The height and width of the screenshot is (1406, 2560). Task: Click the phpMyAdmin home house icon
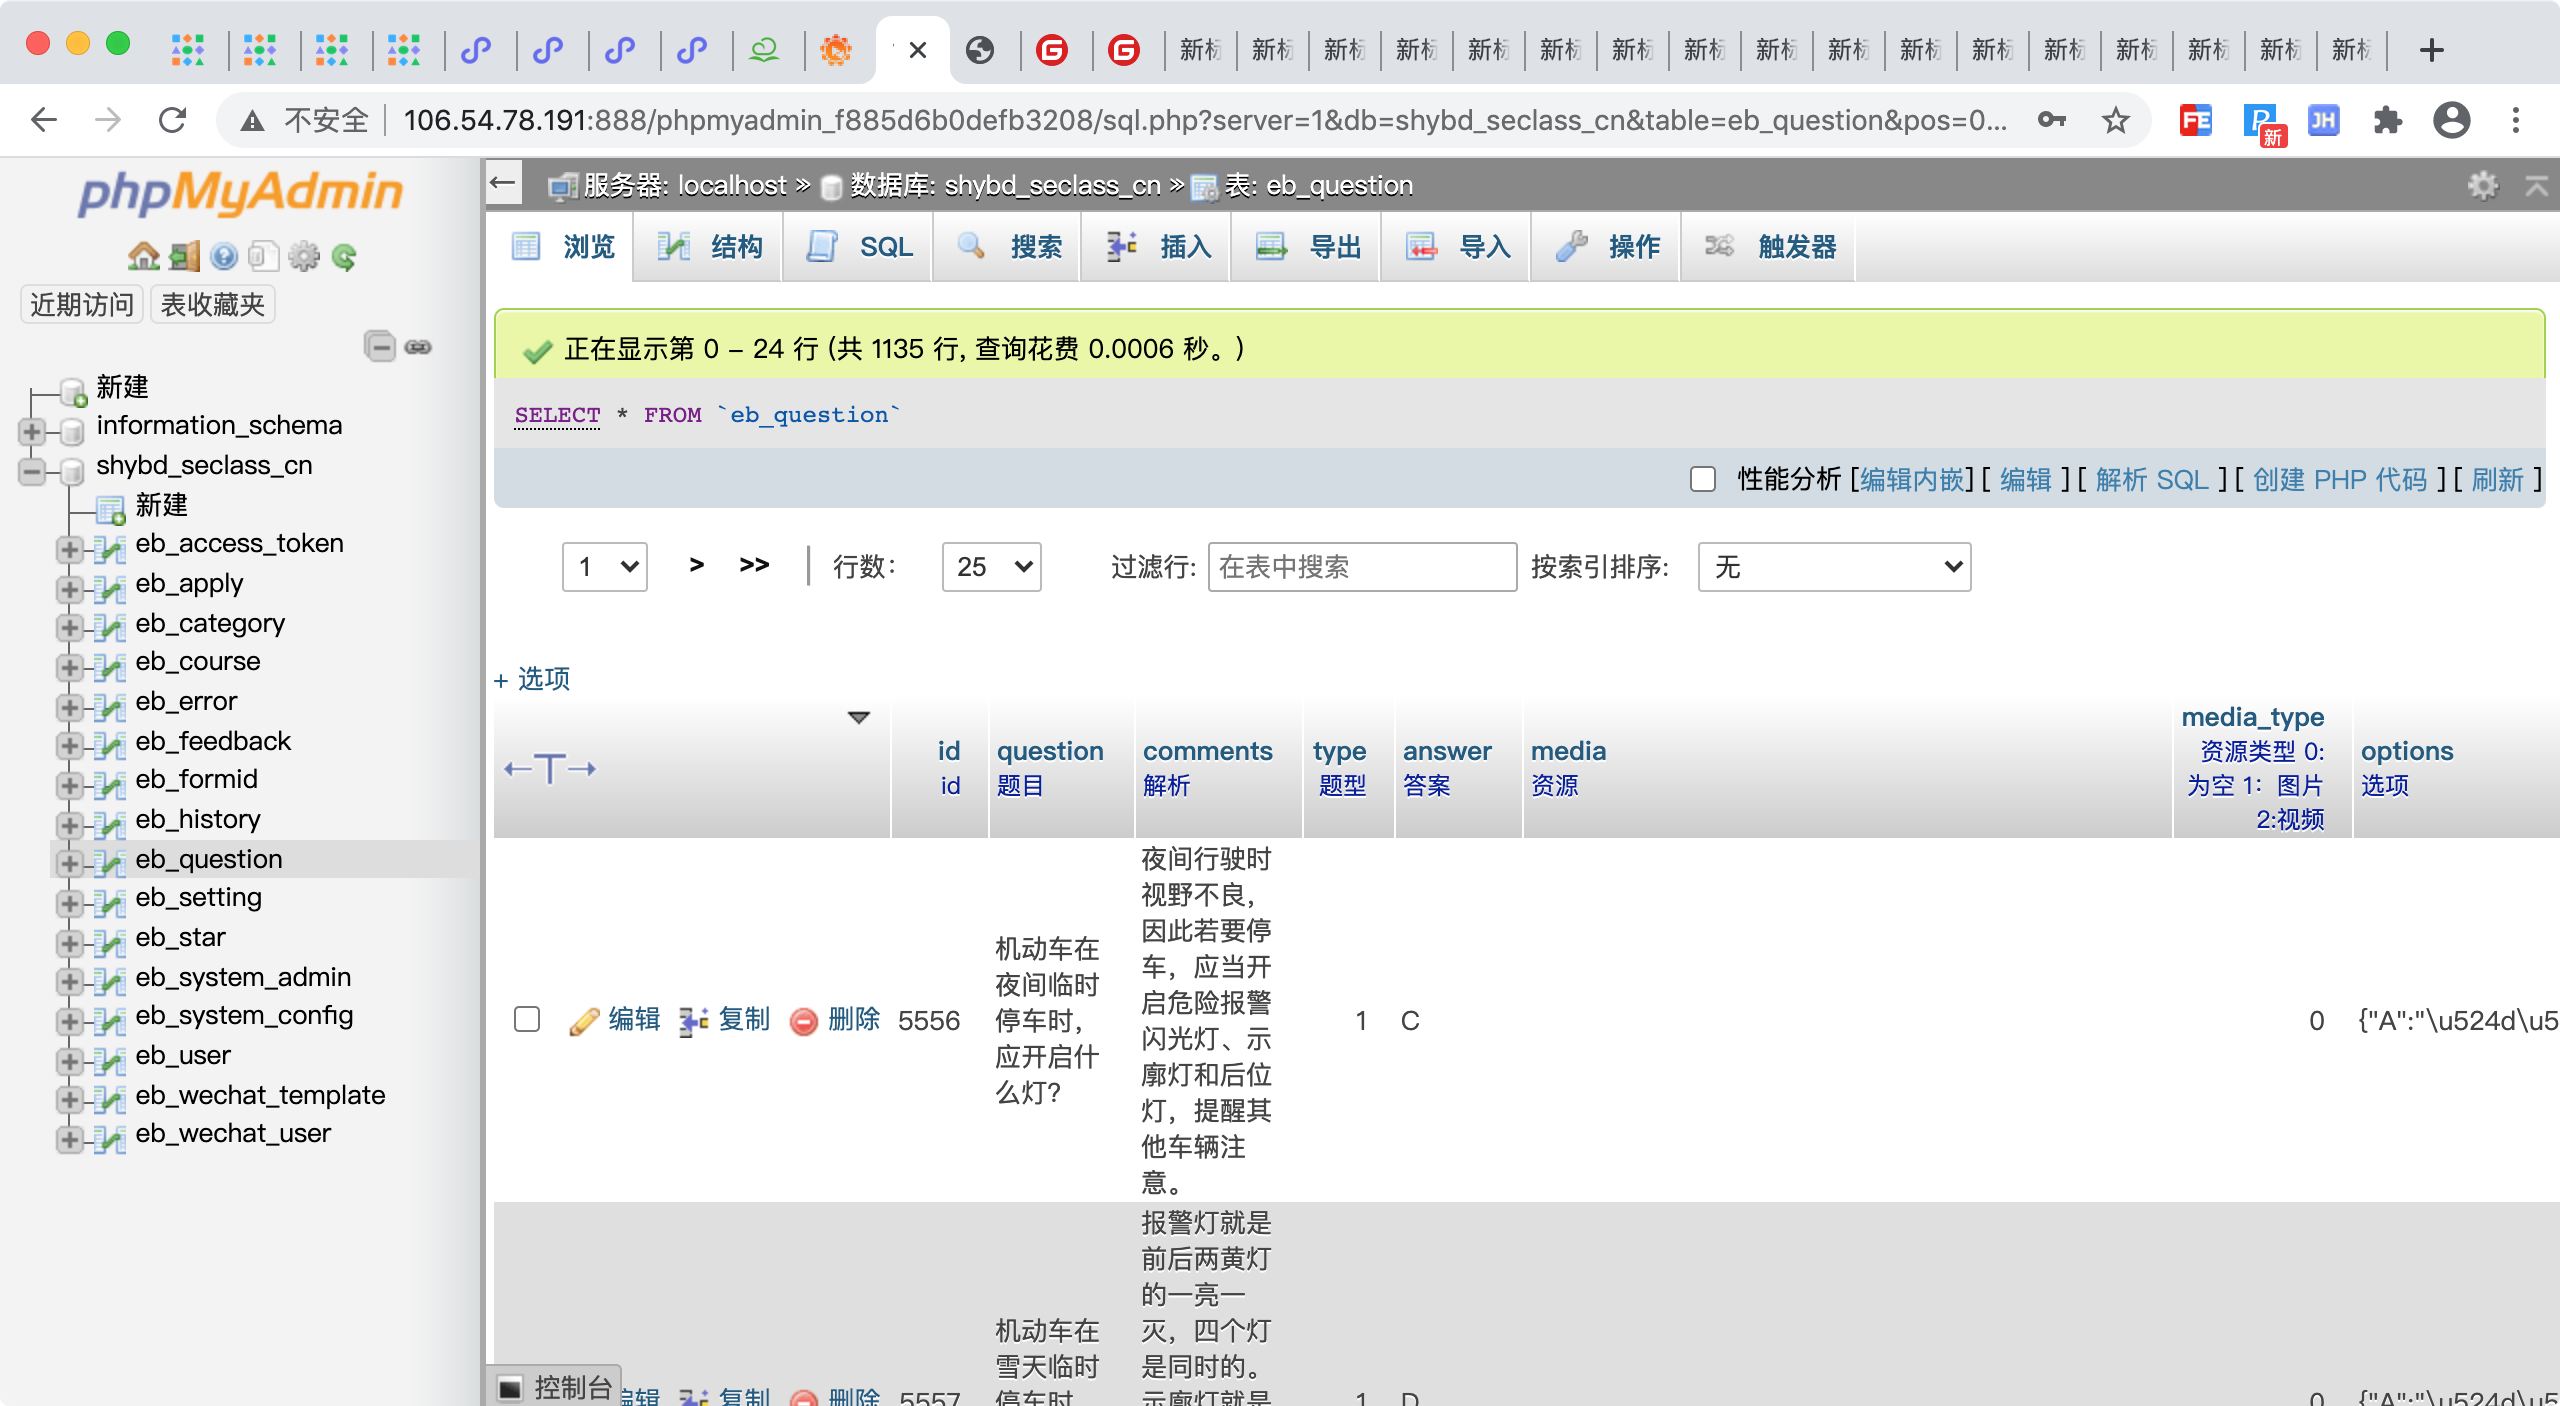coord(143,257)
